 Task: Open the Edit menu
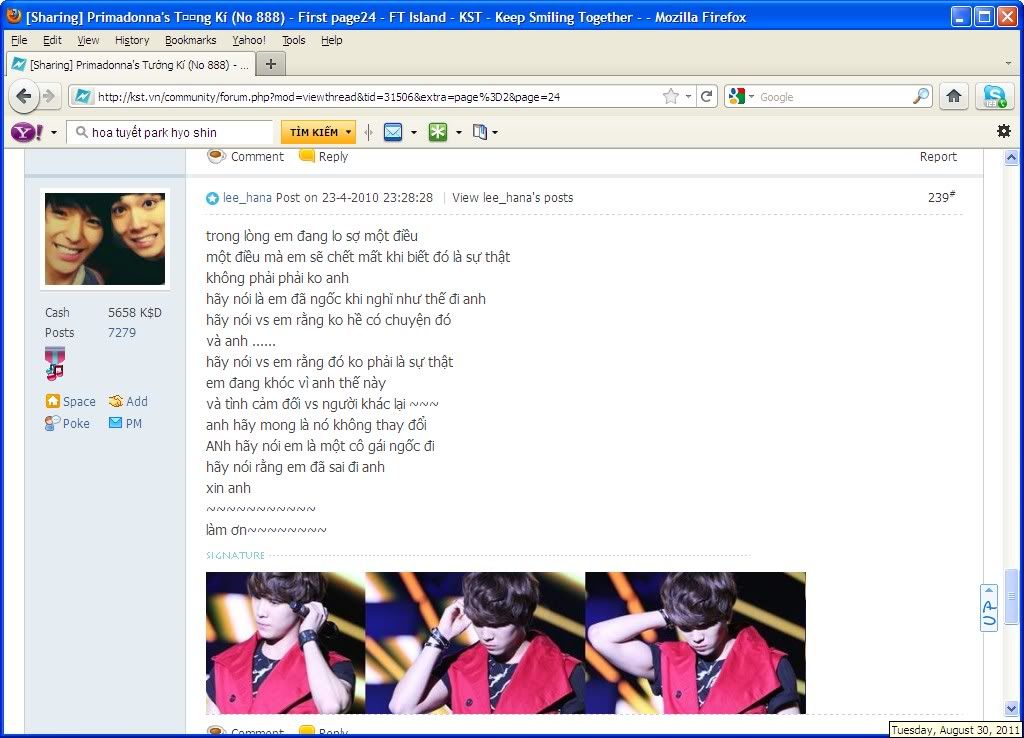click(x=52, y=40)
